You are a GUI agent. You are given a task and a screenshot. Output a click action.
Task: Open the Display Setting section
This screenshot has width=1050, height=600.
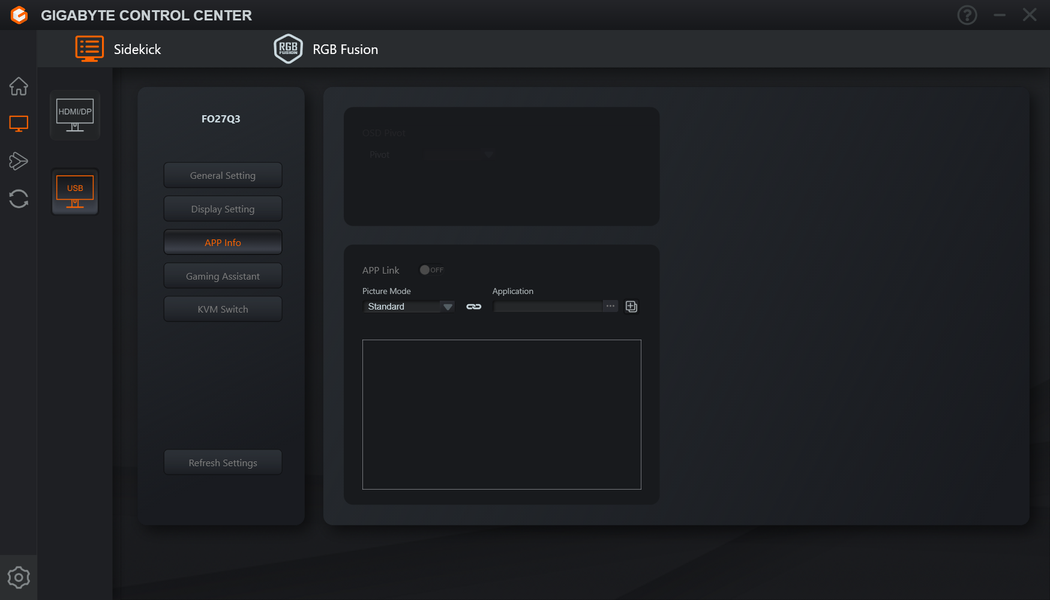click(x=222, y=209)
